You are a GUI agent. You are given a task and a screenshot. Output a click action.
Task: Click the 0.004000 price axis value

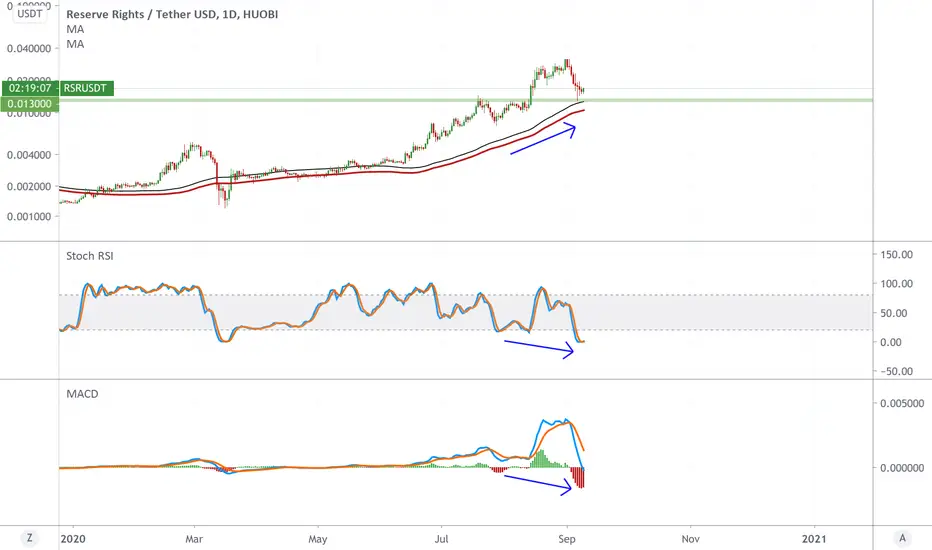pos(29,155)
